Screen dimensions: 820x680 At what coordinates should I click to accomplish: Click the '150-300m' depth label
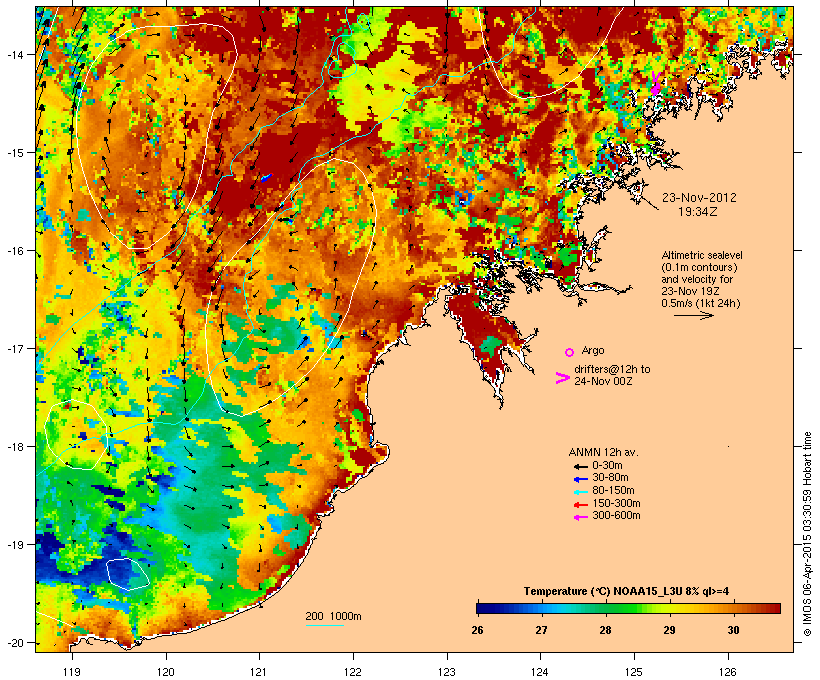click(x=616, y=504)
